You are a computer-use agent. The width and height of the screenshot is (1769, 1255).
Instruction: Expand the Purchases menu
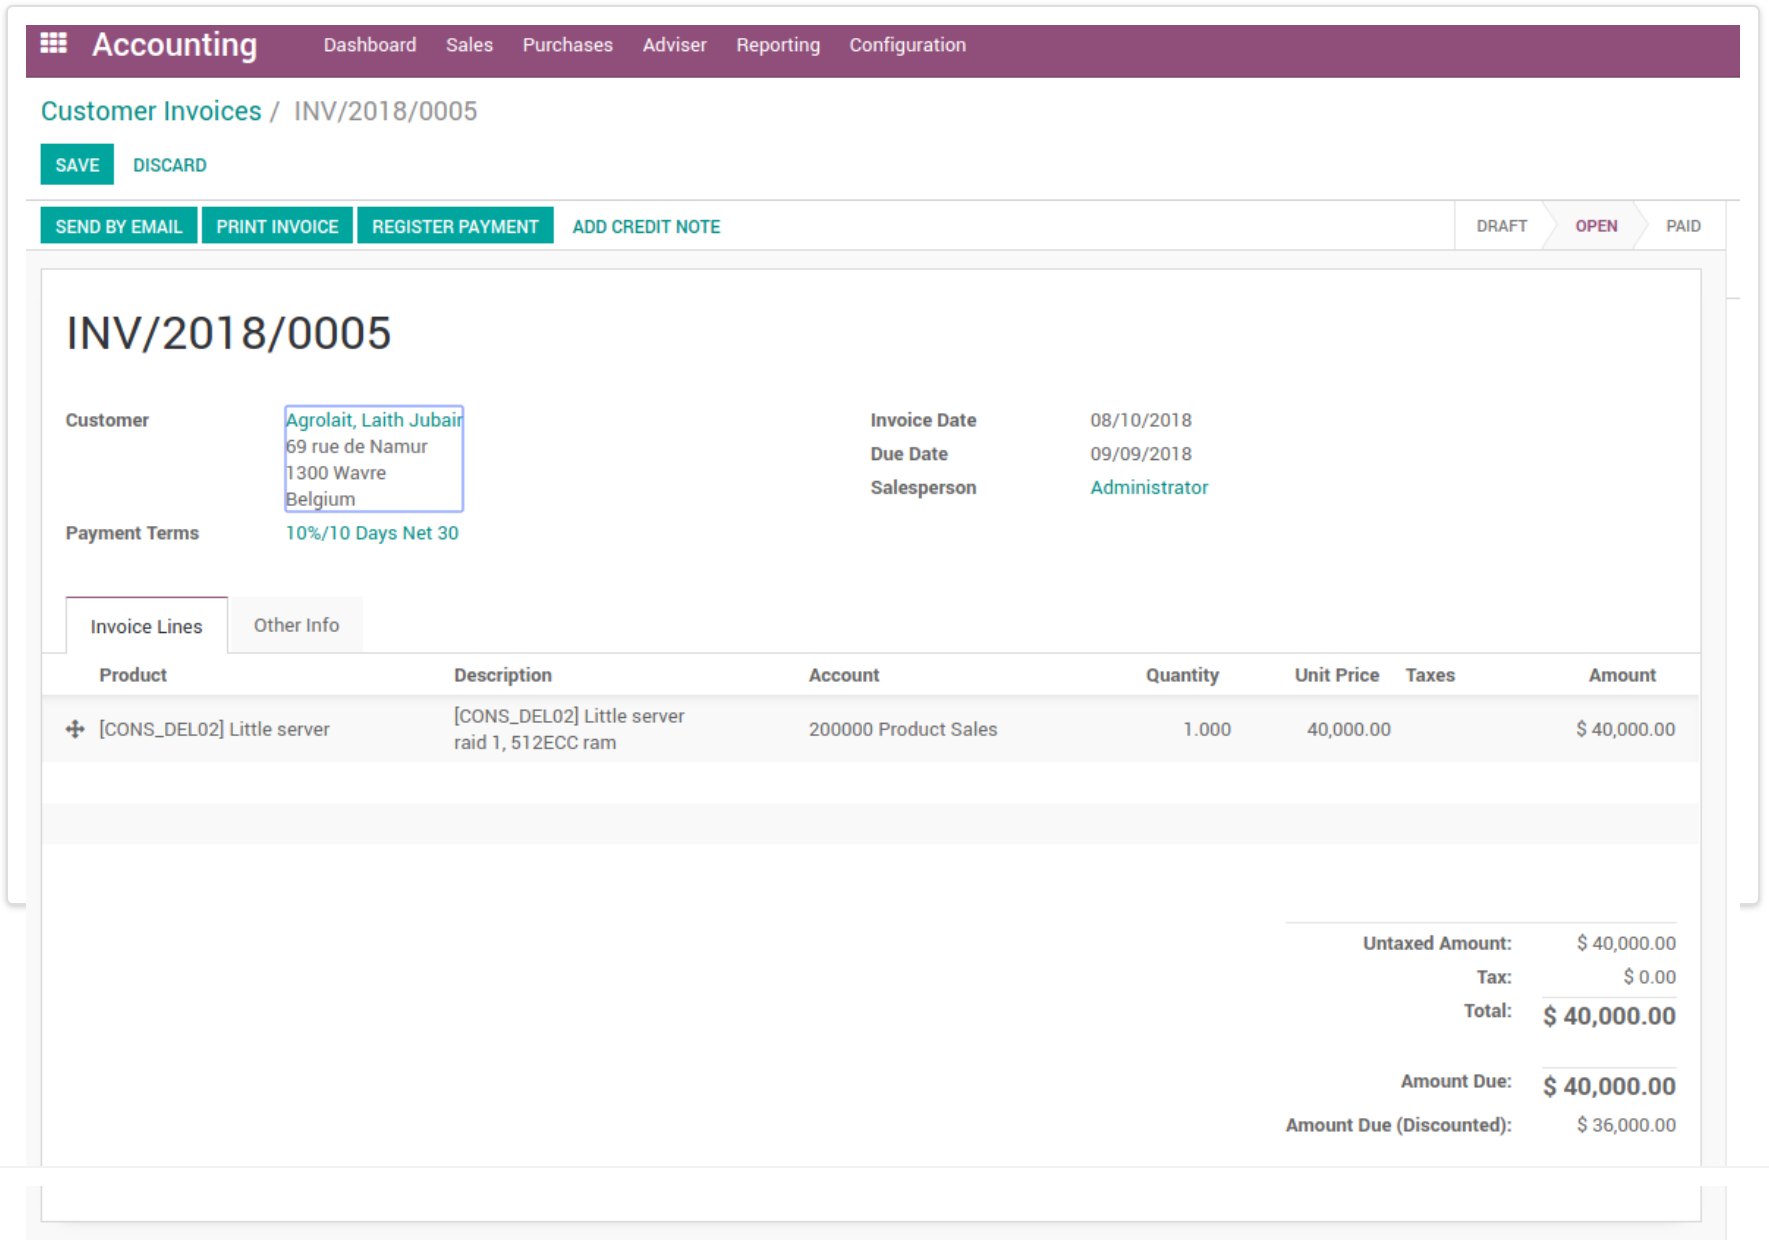pos(567,45)
